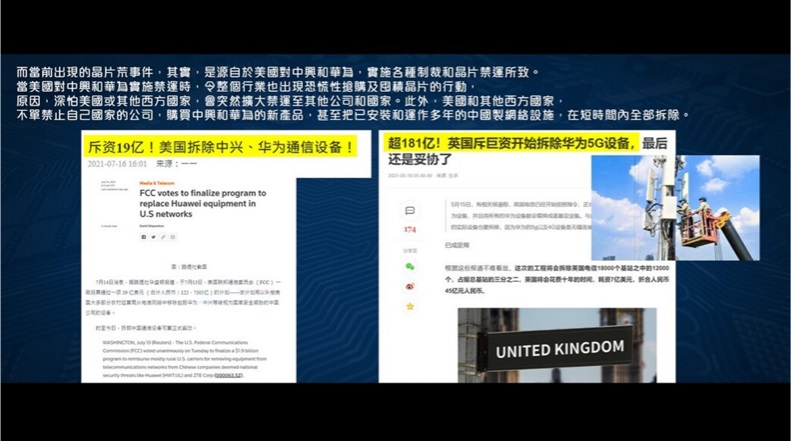Screen dimensions: 791x441
Task: Click the highlighted headline '斥资19亿！美国拆除中兴、华为通信设备！'
Action: (220, 147)
